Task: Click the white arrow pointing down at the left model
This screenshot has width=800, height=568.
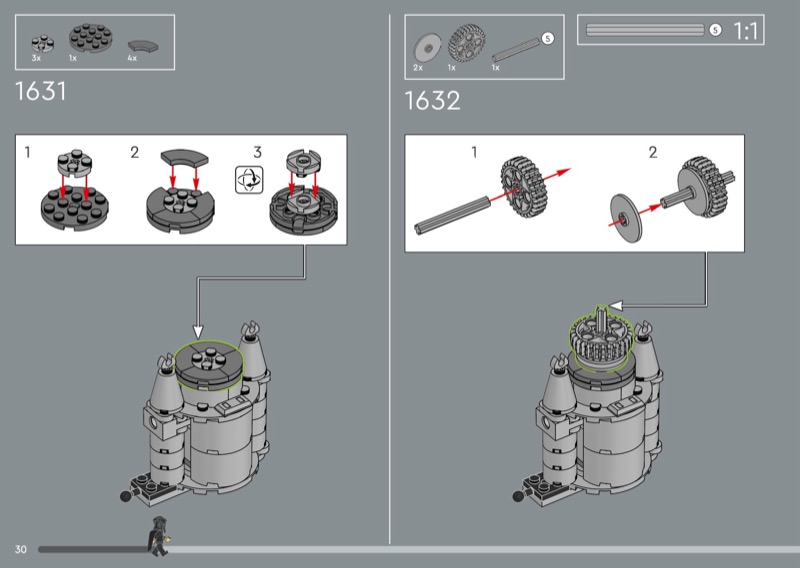Action: (197, 328)
